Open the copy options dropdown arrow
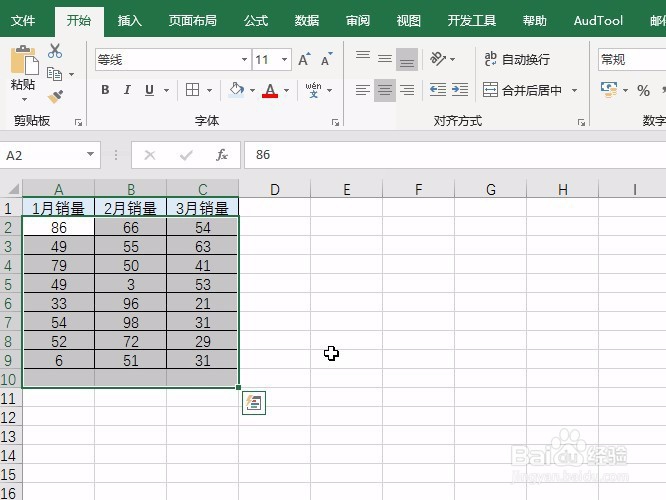The image size is (666, 500). point(71,74)
